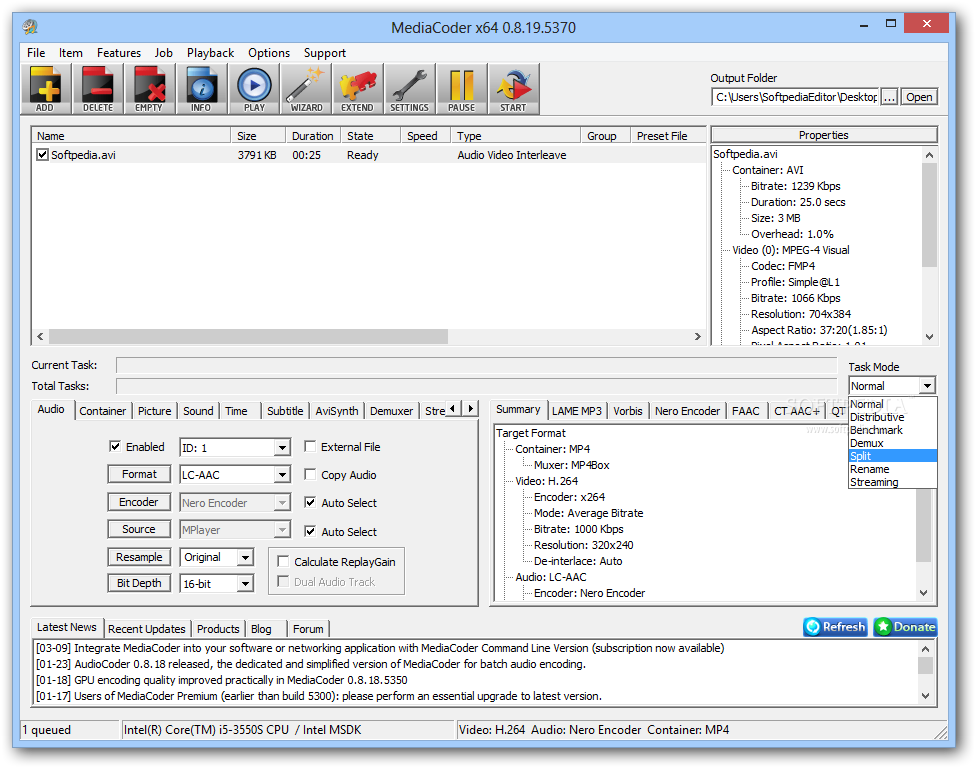Open the INFO tool
This screenshot has height=768, width=976.
pos(201,88)
